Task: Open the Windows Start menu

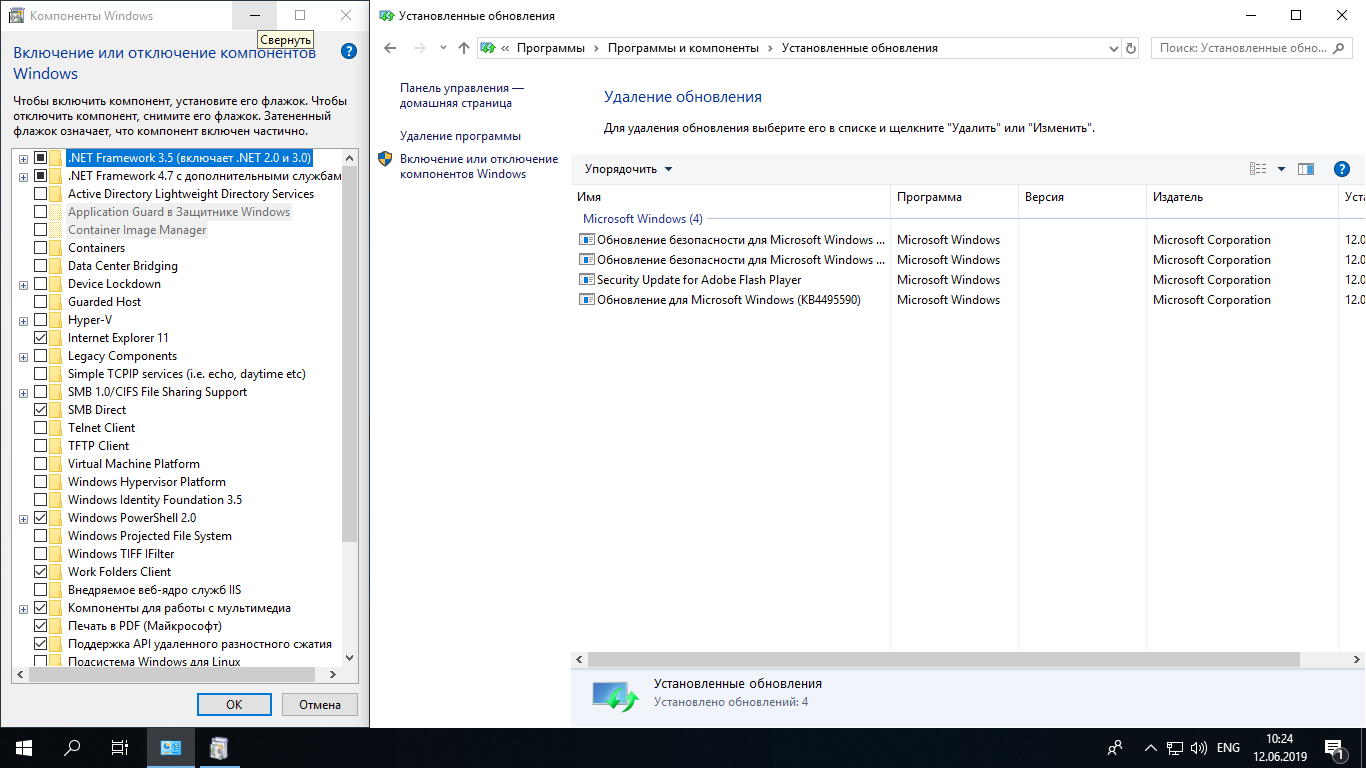Action: coord(24,748)
